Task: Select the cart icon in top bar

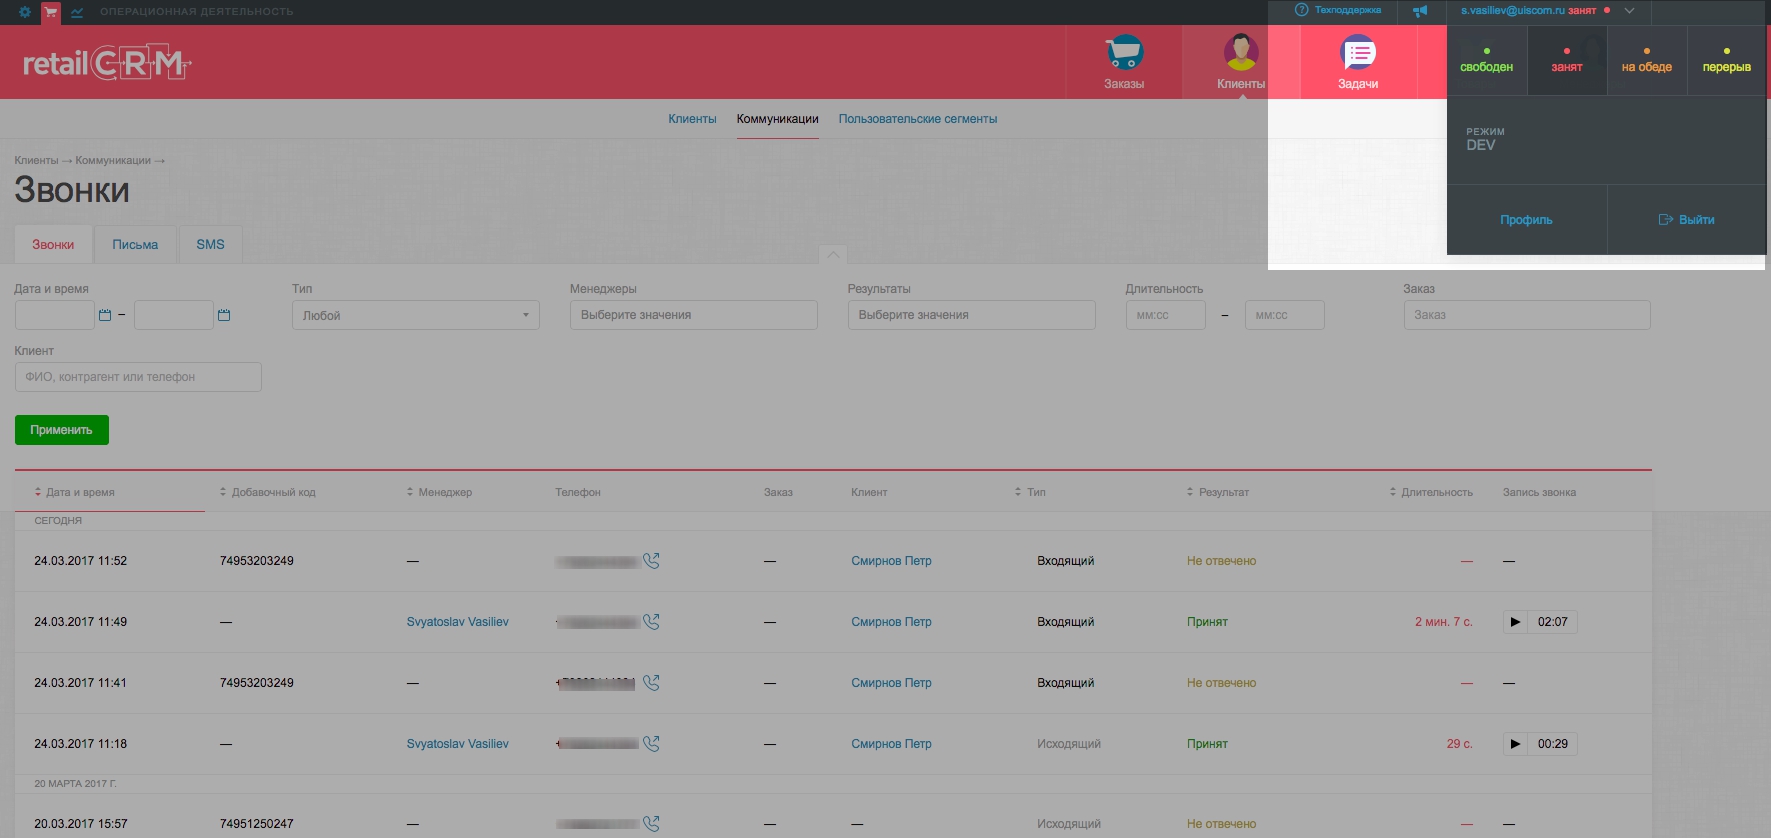Action: click(50, 12)
